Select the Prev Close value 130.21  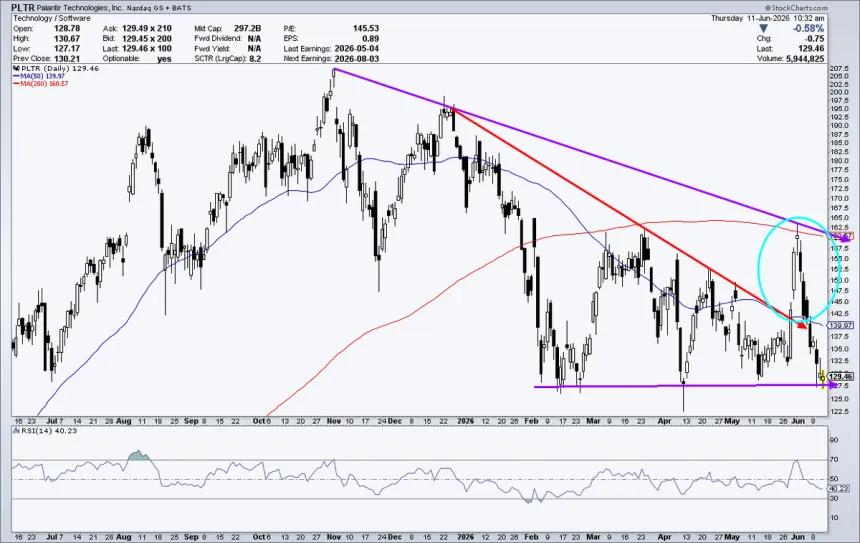(x=66, y=58)
